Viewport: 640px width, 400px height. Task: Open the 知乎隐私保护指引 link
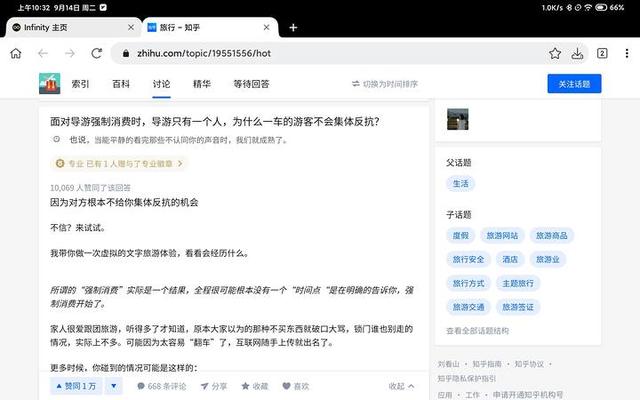[x=467, y=379]
